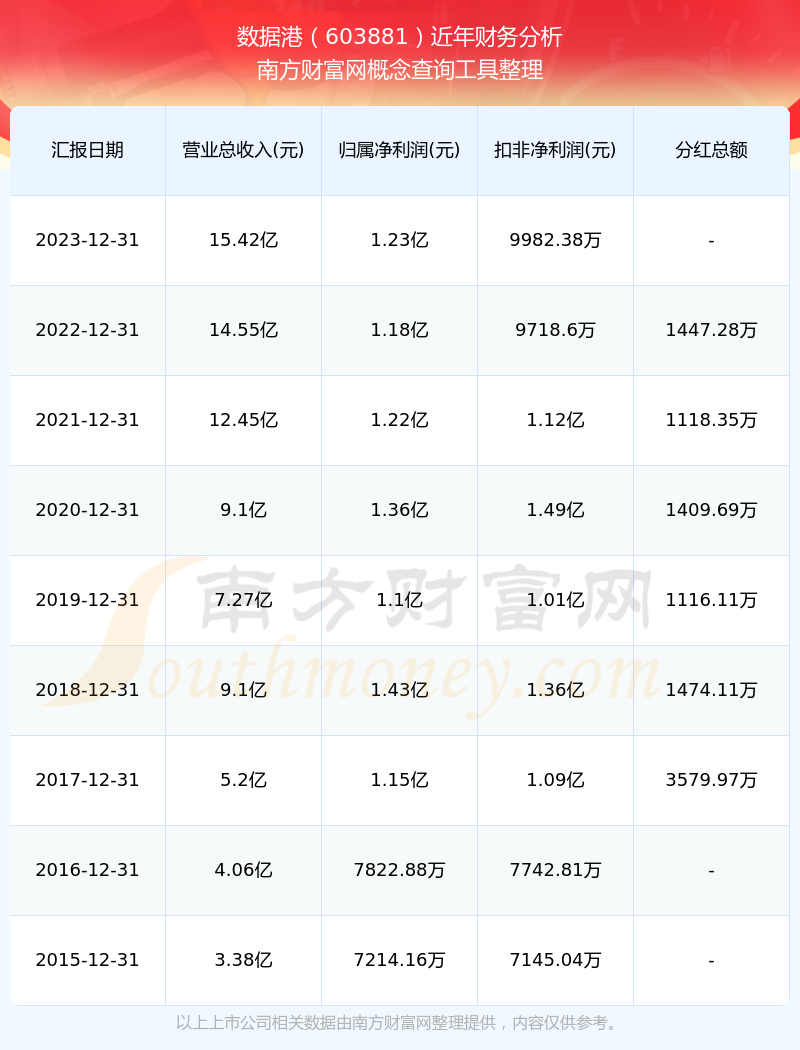Click the 9.1亿 revenue in the 2018 row
This screenshot has height=1050, width=800.
pyautogui.click(x=244, y=690)
